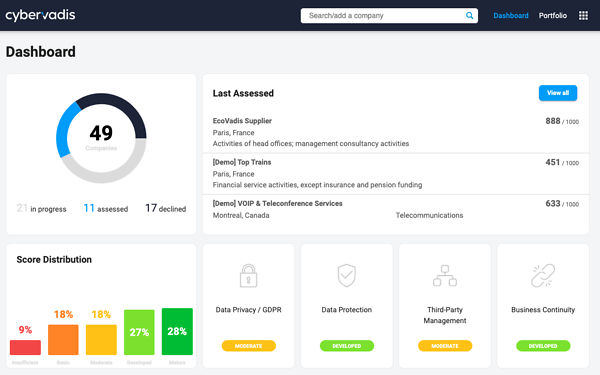The width and height of the screenshot is (600, 375).
Task: Click the Third-Party Management network icon
Action: coord(445,276)
